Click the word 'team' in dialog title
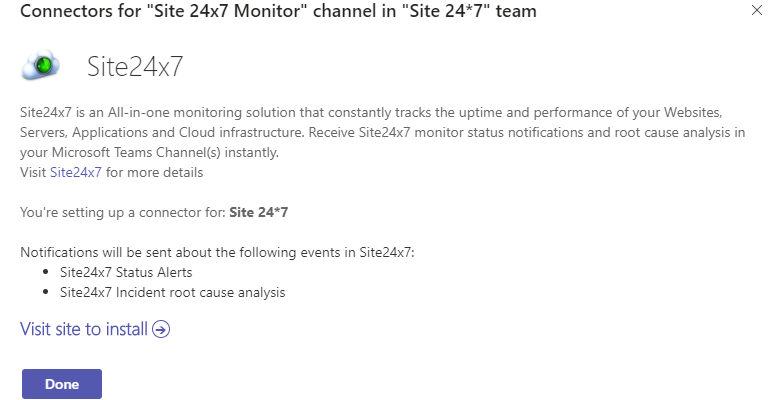The width and height of the screenshot is (771, 400). pos(516,11)
